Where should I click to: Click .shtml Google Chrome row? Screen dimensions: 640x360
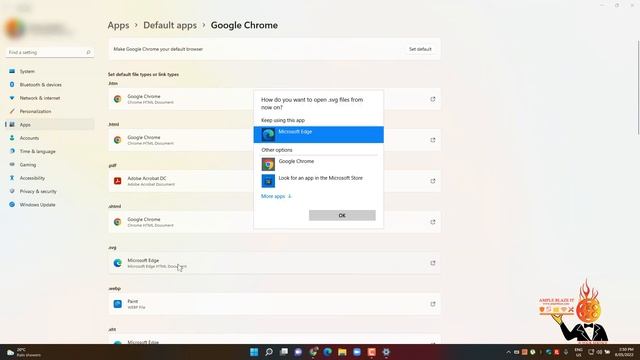(x=274, y=222)
